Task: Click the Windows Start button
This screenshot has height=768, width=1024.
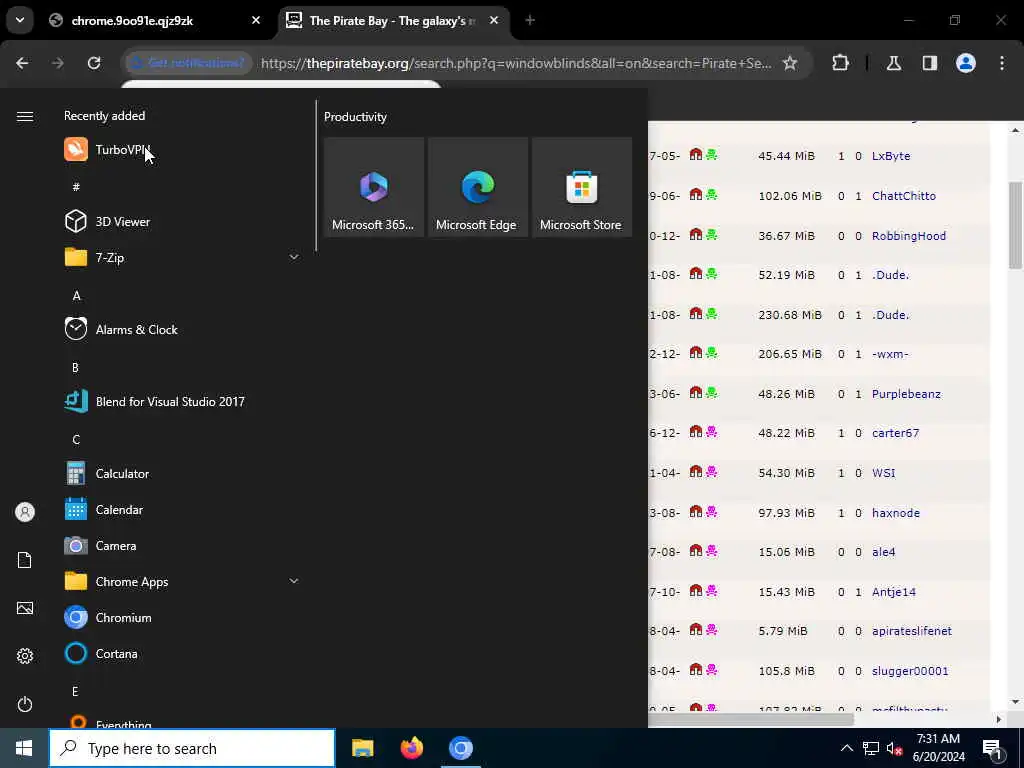Action: click(24, 748)
